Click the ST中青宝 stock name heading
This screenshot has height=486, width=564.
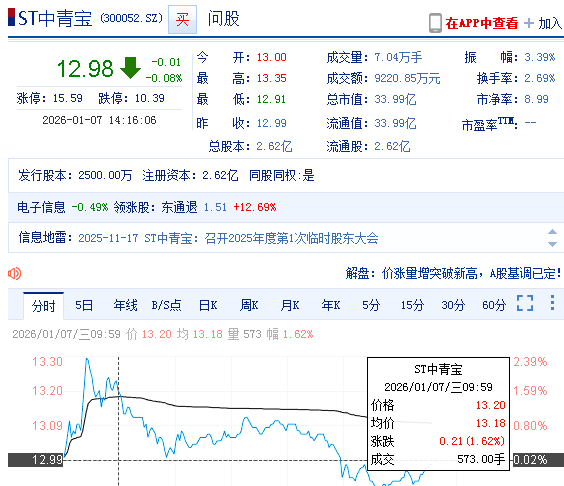[55, 18]
